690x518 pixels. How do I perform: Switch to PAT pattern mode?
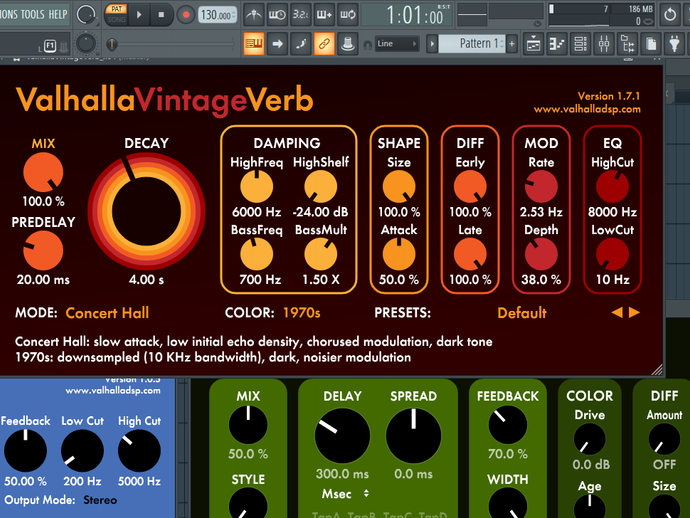(116, 9)
